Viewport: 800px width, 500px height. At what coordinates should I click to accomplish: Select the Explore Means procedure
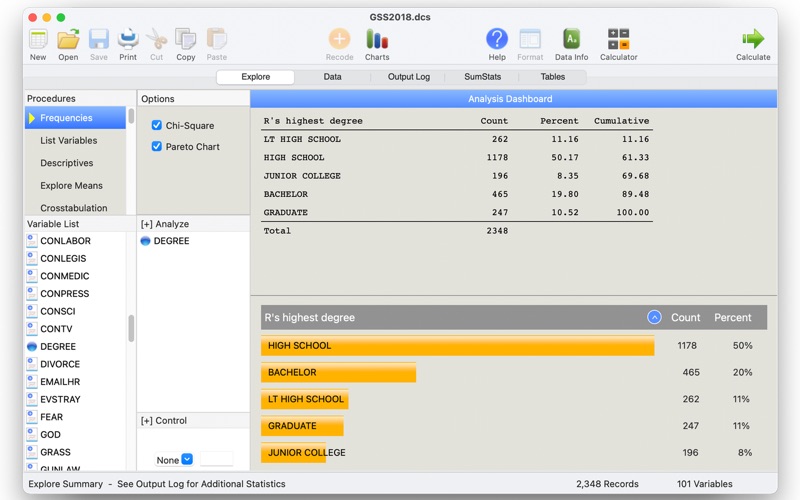click(76, 185)
